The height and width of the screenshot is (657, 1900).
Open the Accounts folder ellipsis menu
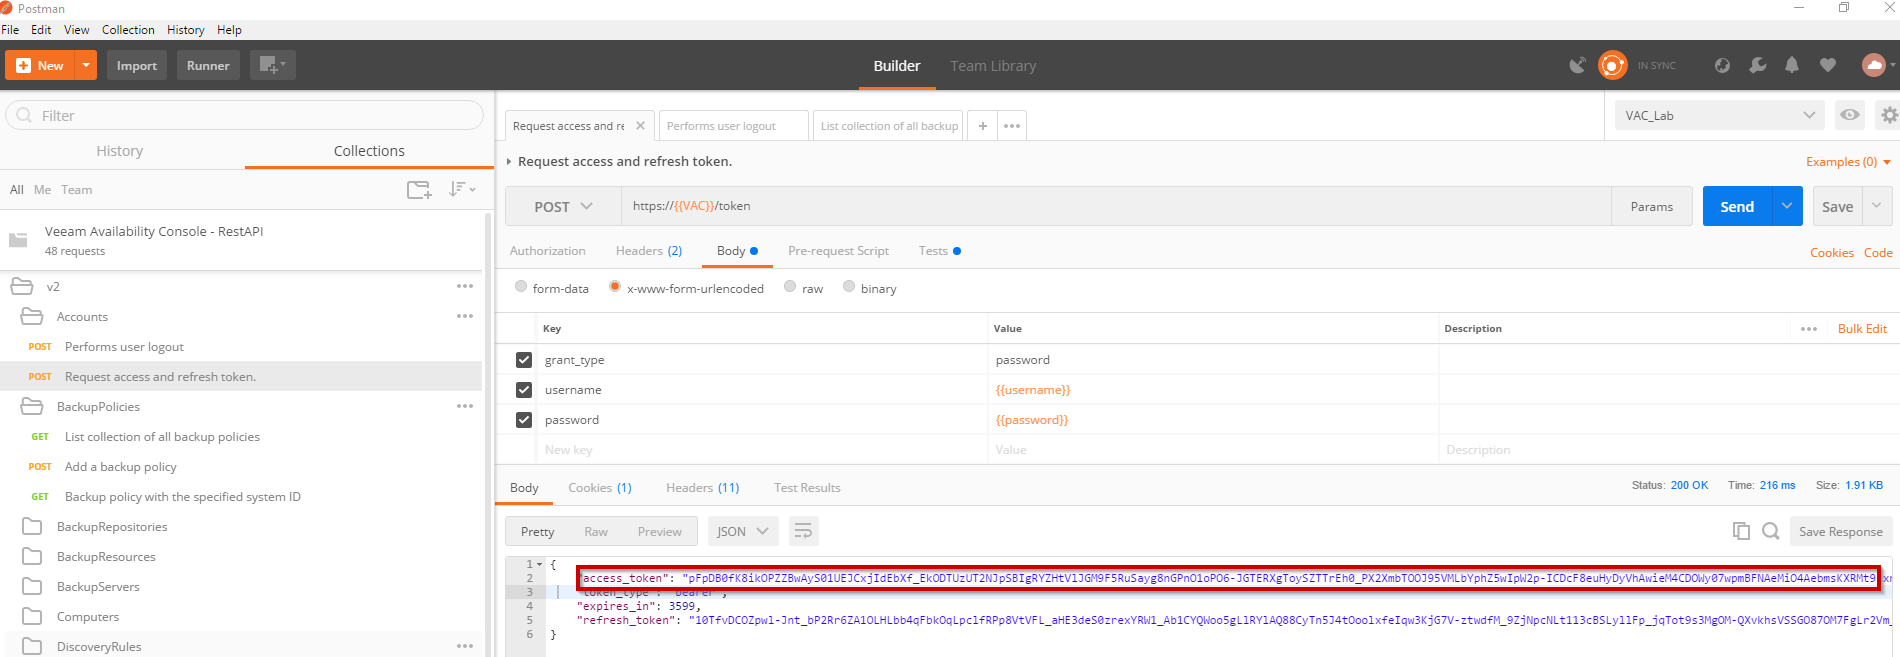(465, 316)
